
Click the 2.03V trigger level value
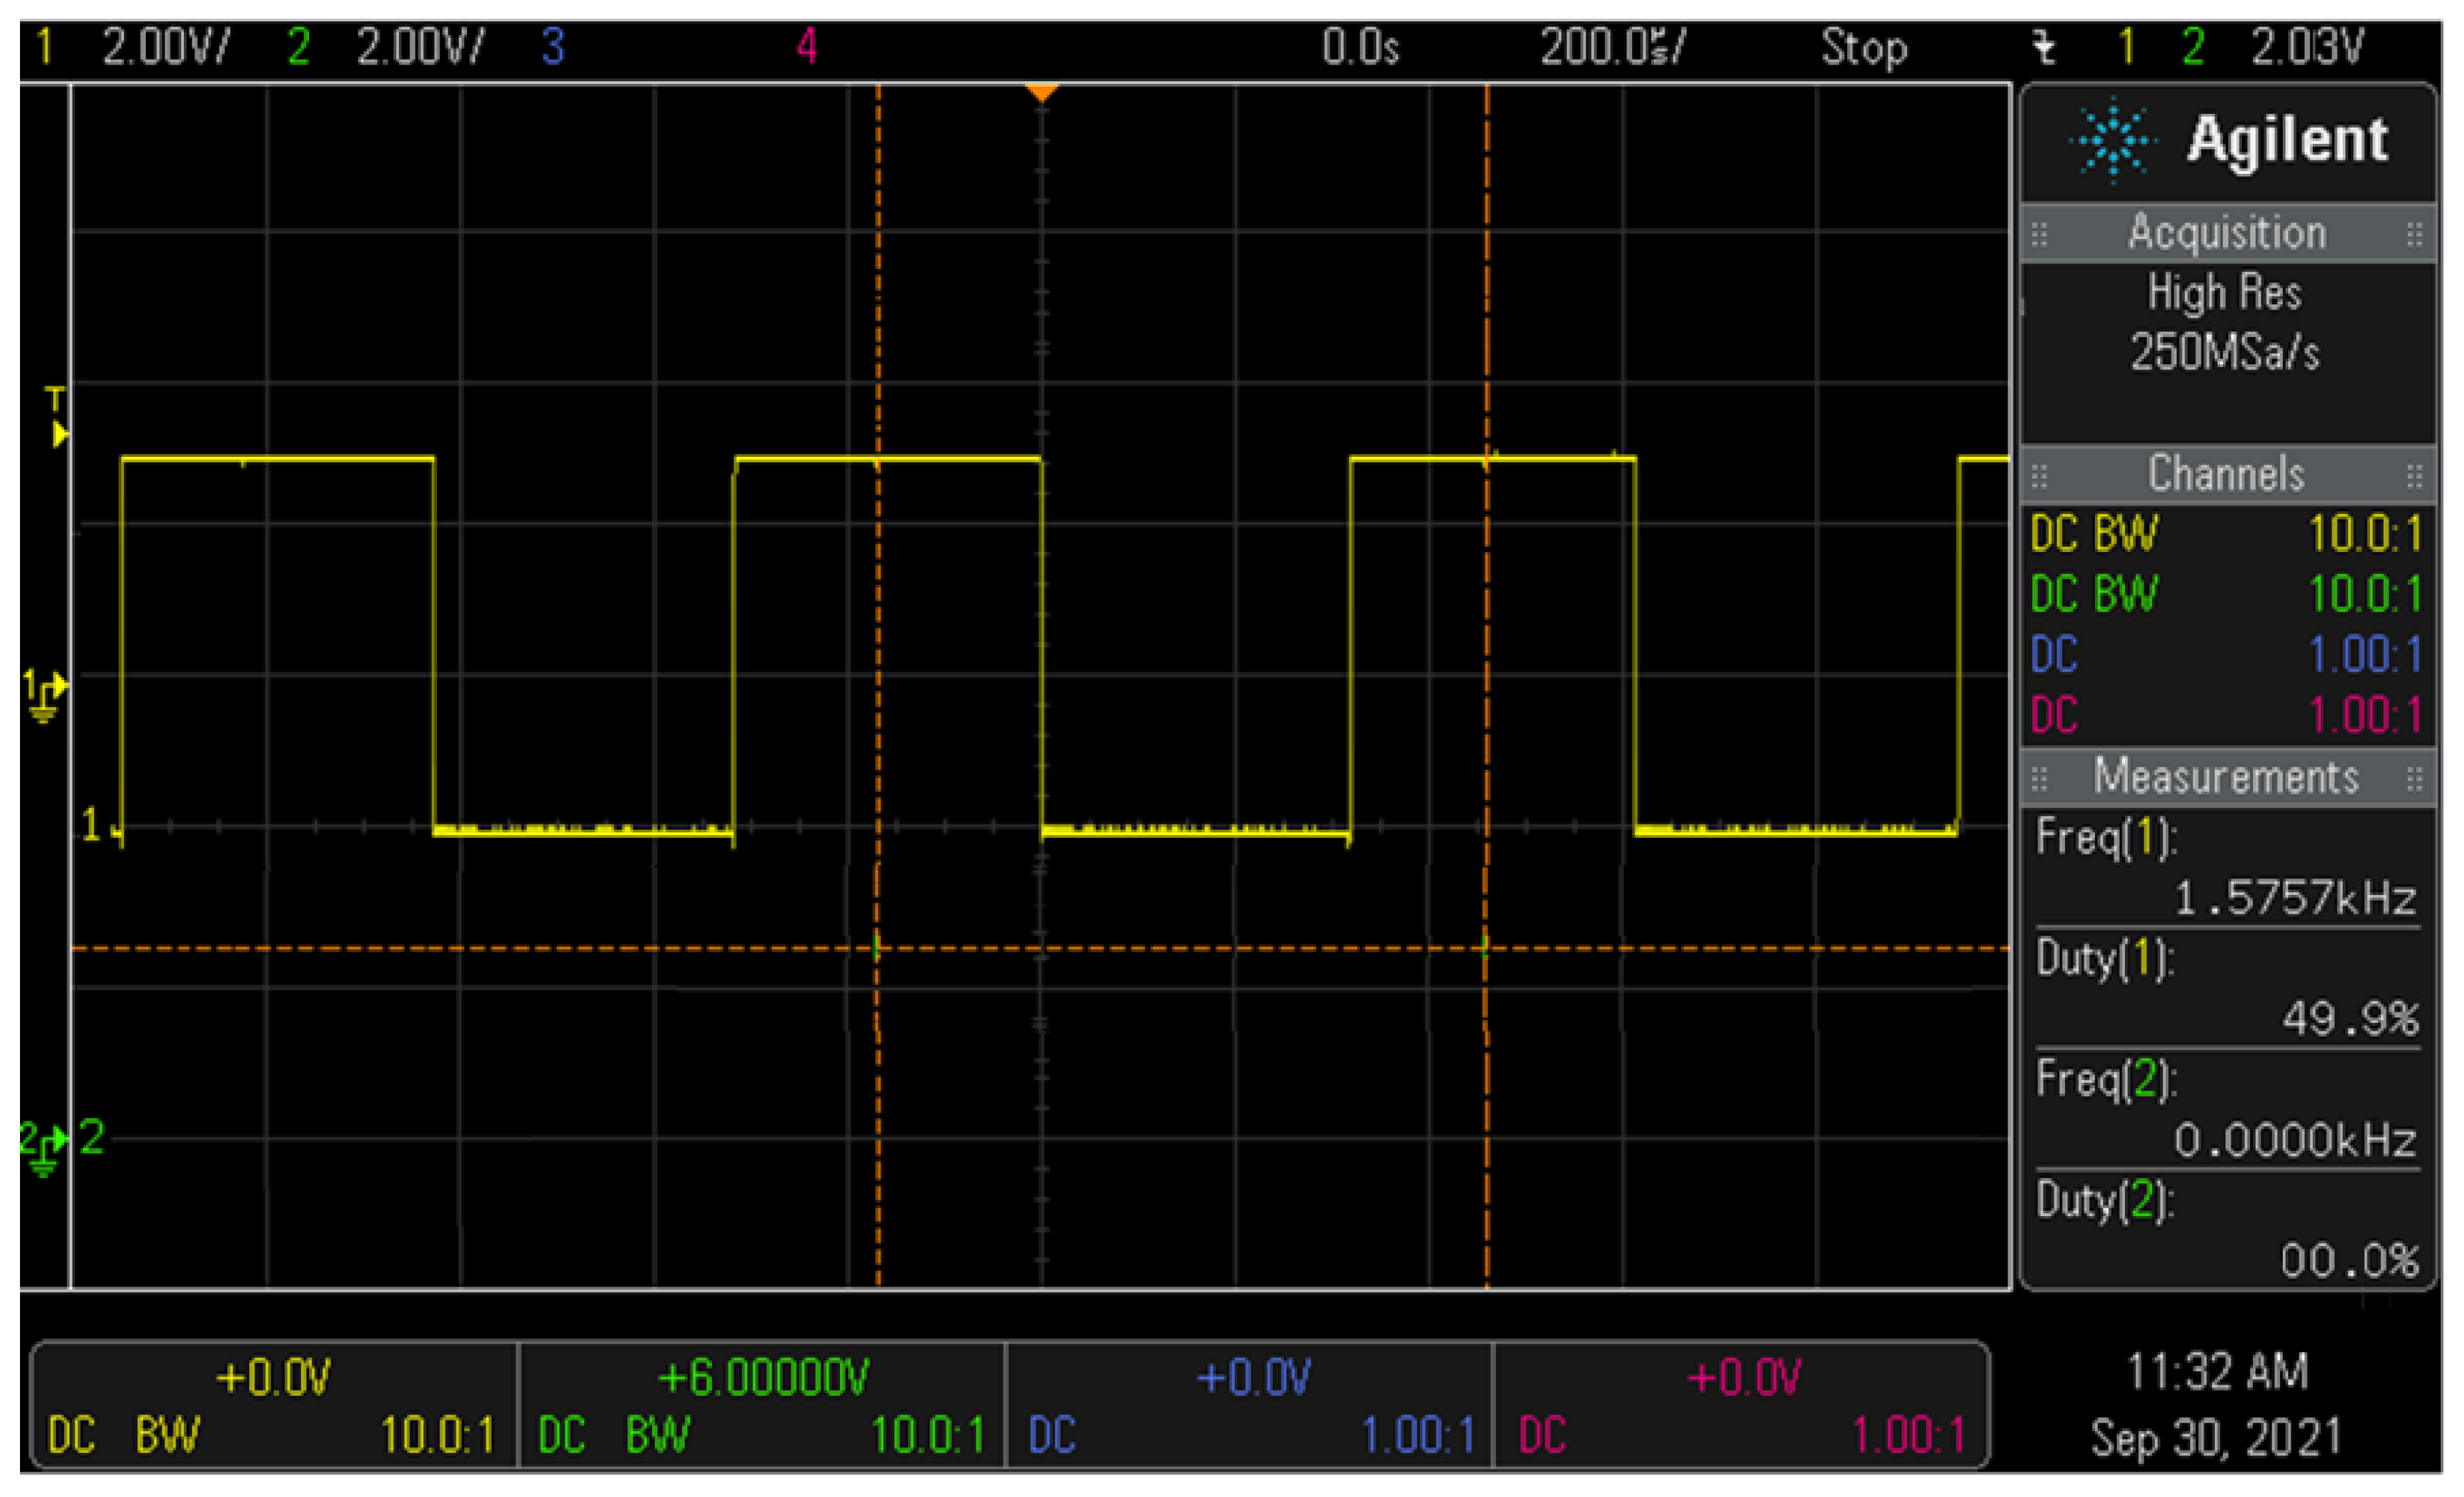tap(2307, 48)
